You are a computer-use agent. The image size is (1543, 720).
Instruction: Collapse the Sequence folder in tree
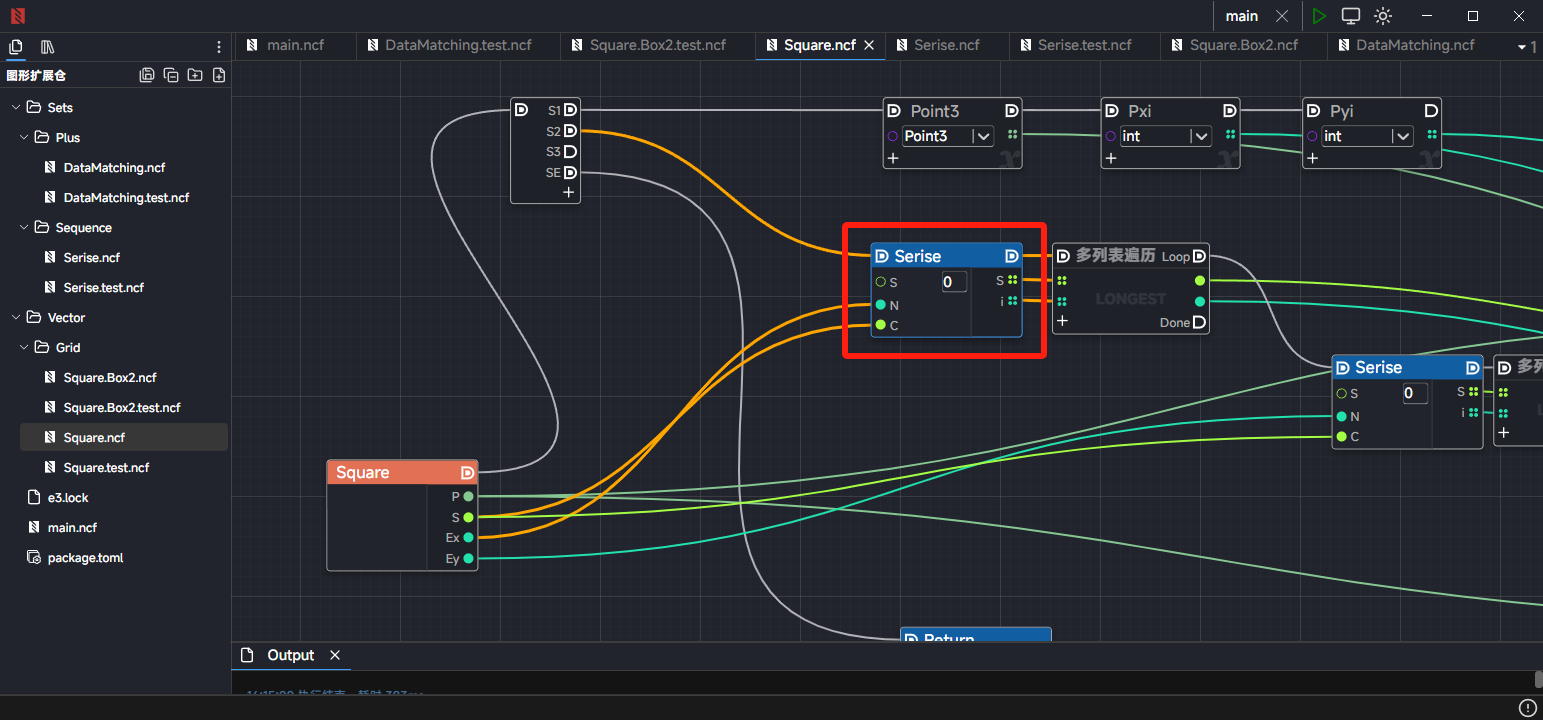pos(24,227)
